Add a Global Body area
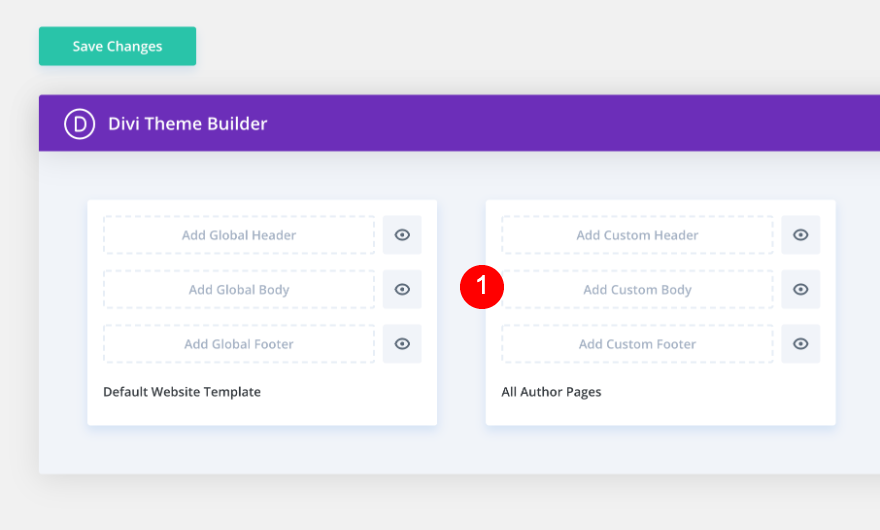Viewport: 880px width, 530px height. pyautogui.click(x=239, y=289)
